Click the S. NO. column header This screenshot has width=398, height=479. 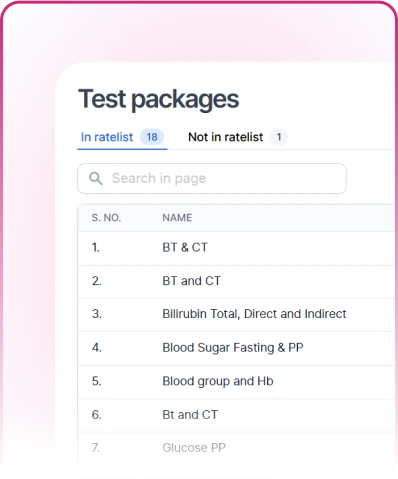point(106,218)
